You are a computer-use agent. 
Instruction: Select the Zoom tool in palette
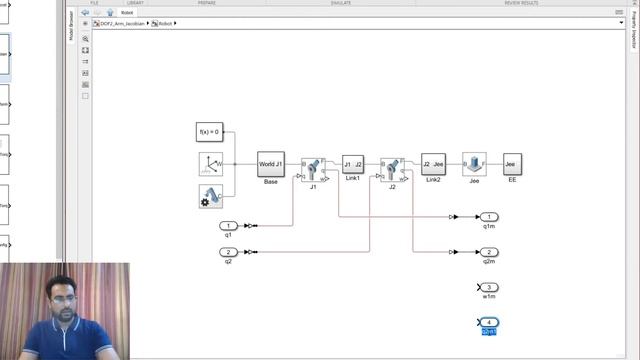tap(85, 39)
